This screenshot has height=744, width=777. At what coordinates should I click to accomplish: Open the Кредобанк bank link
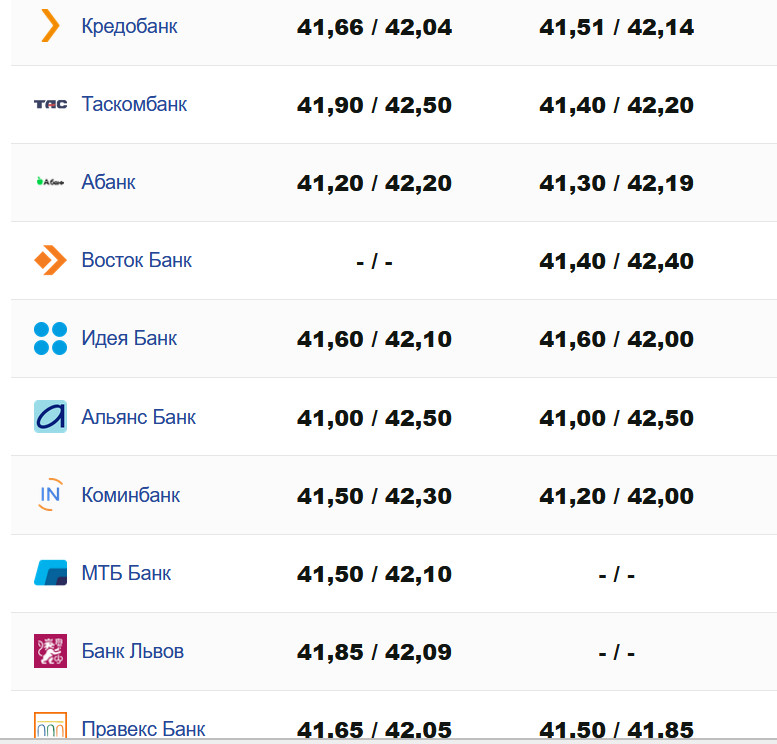point(129,26)
